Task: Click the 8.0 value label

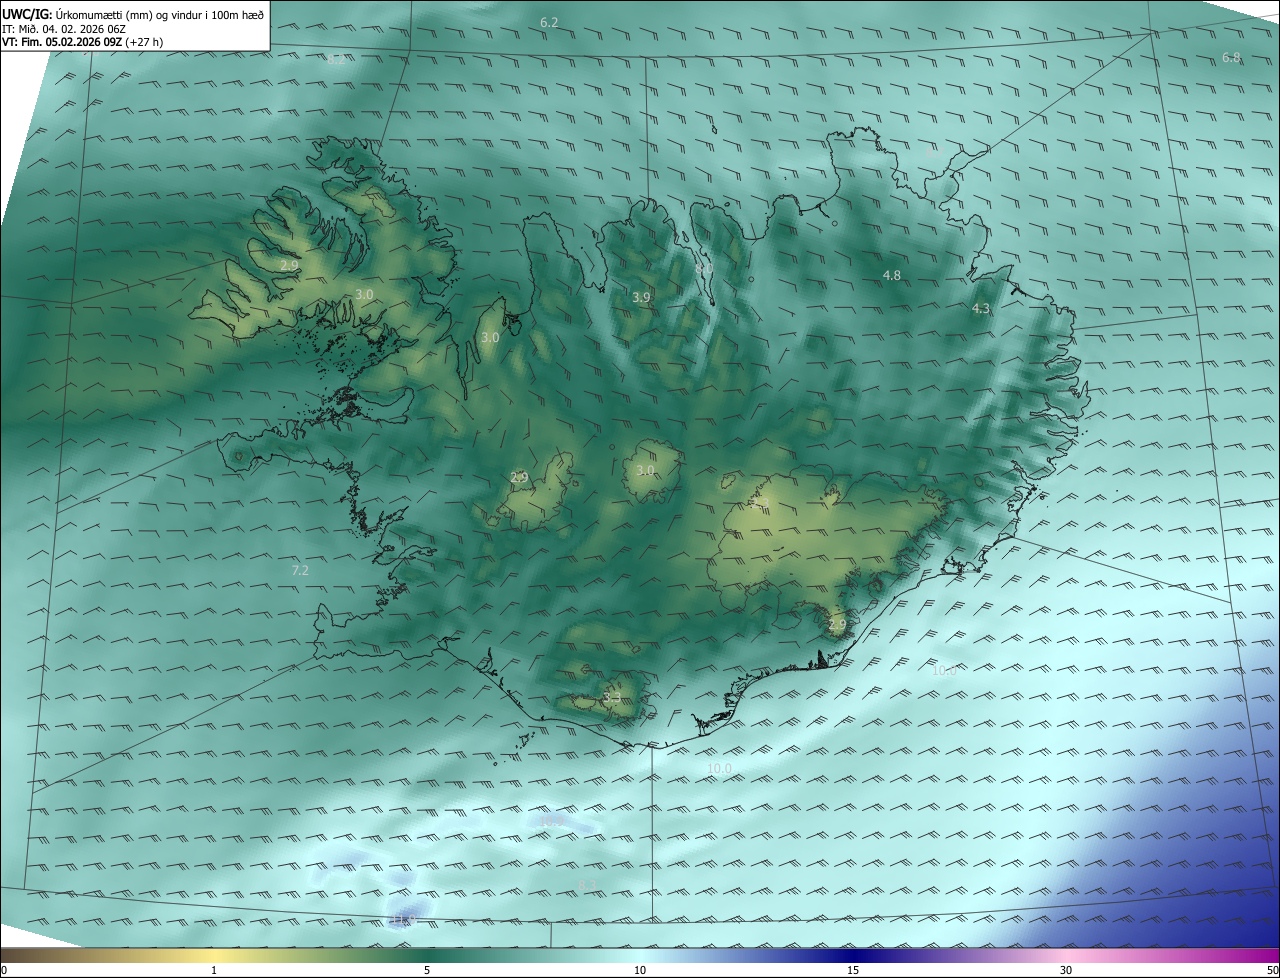Action: pos(704,268)
